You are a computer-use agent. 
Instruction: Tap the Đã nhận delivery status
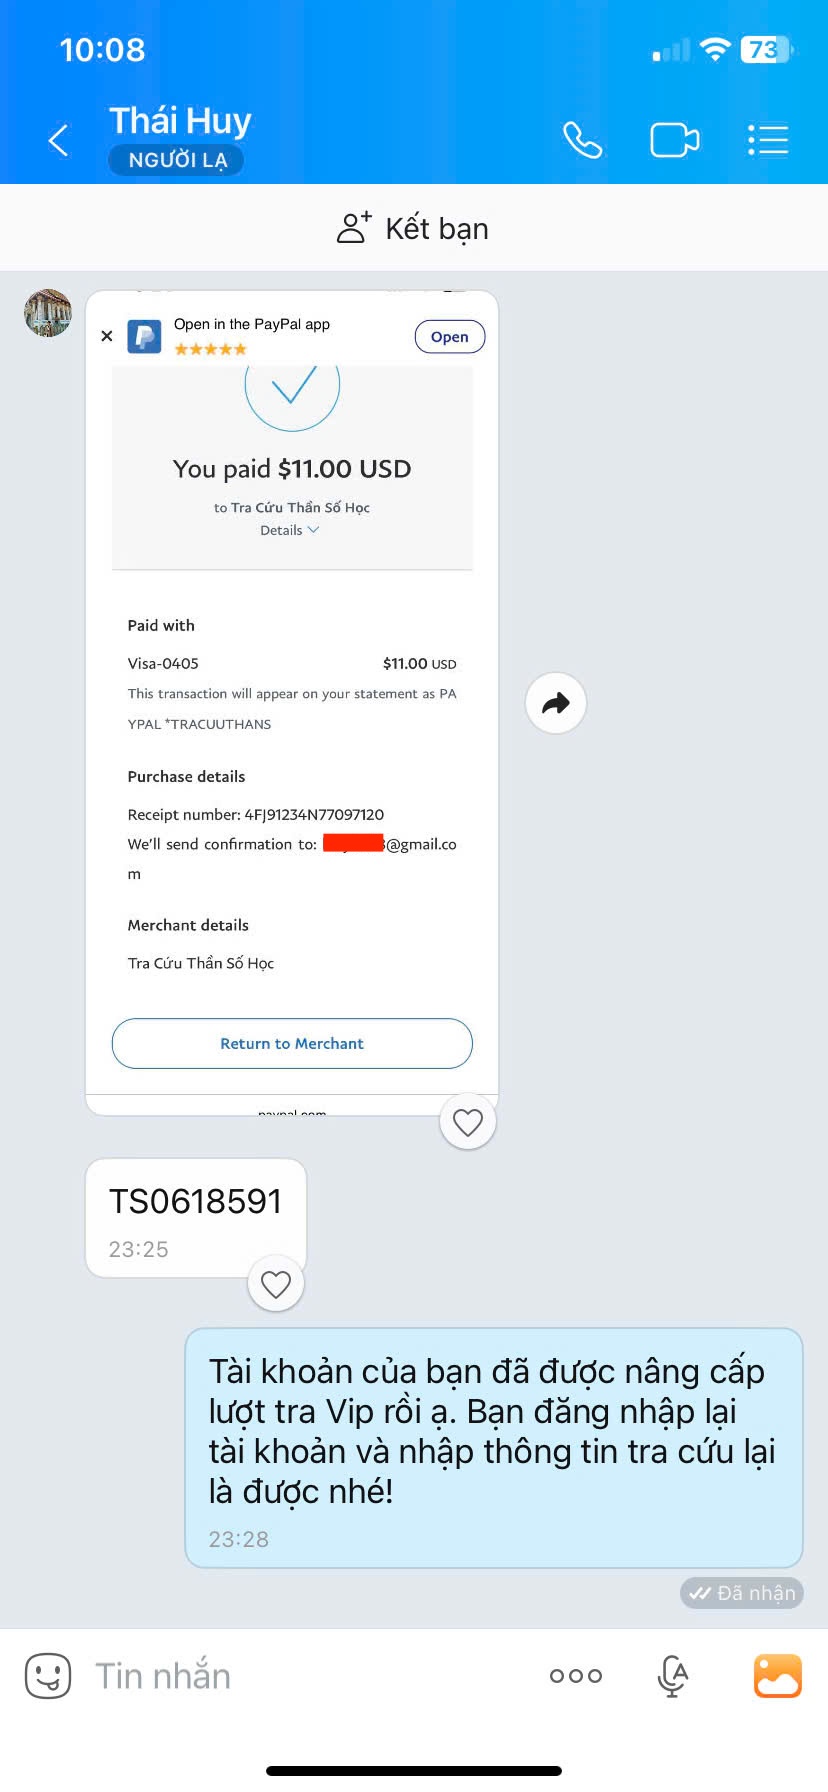(x=741, y=1593)
